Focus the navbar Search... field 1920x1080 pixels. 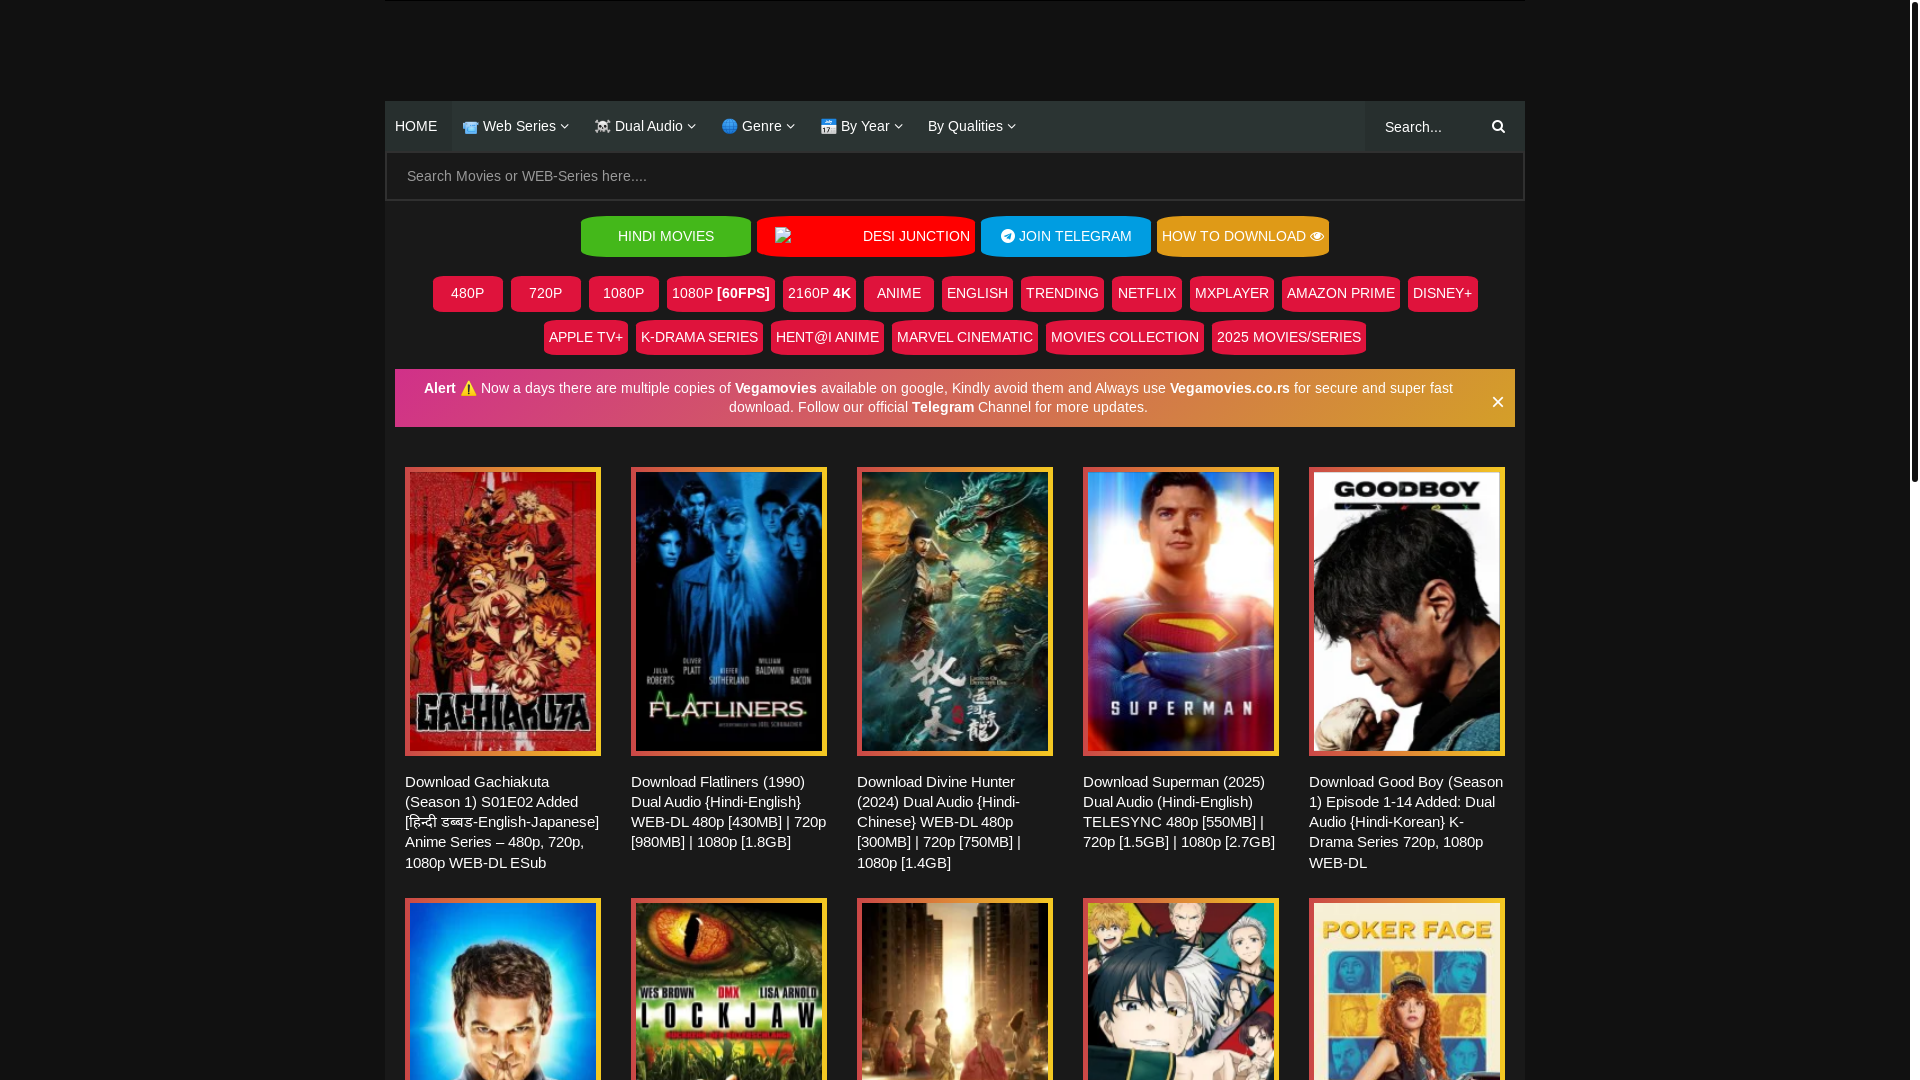tap(1425, 127)
